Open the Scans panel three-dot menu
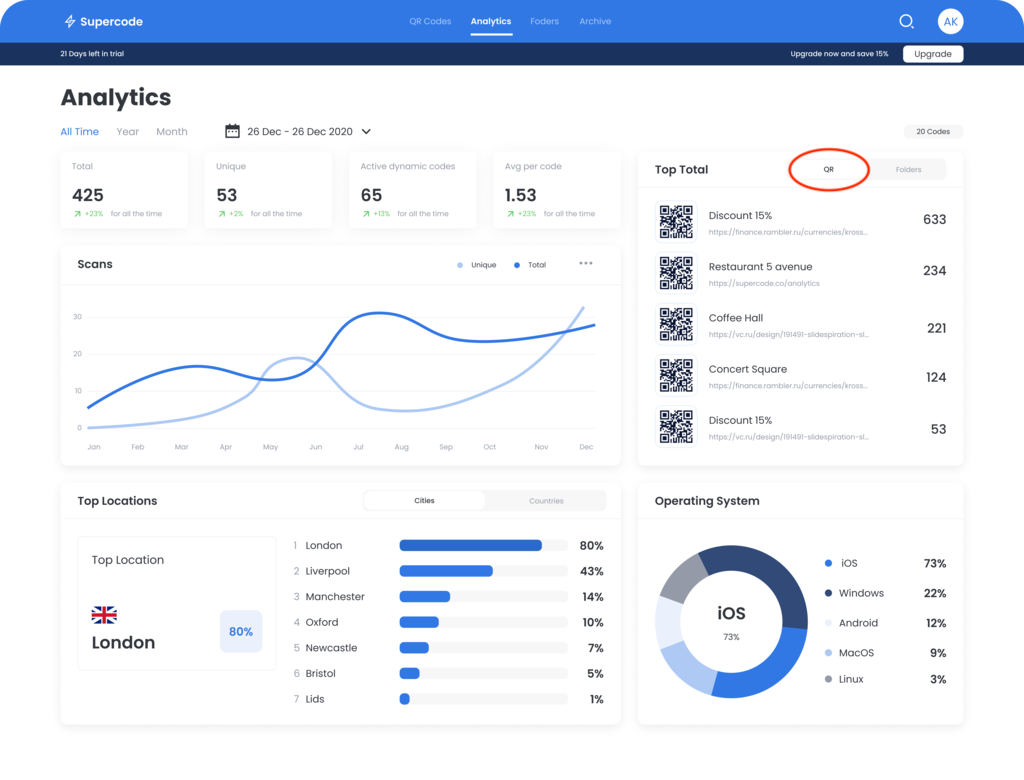 [585, 264]
